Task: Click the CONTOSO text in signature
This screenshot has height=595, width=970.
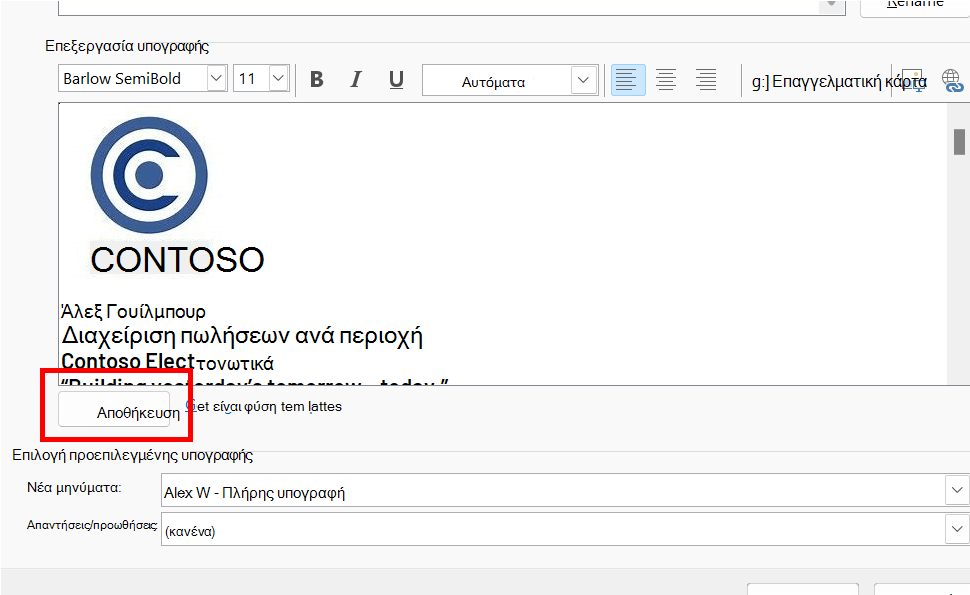Action: pos(178,259)
